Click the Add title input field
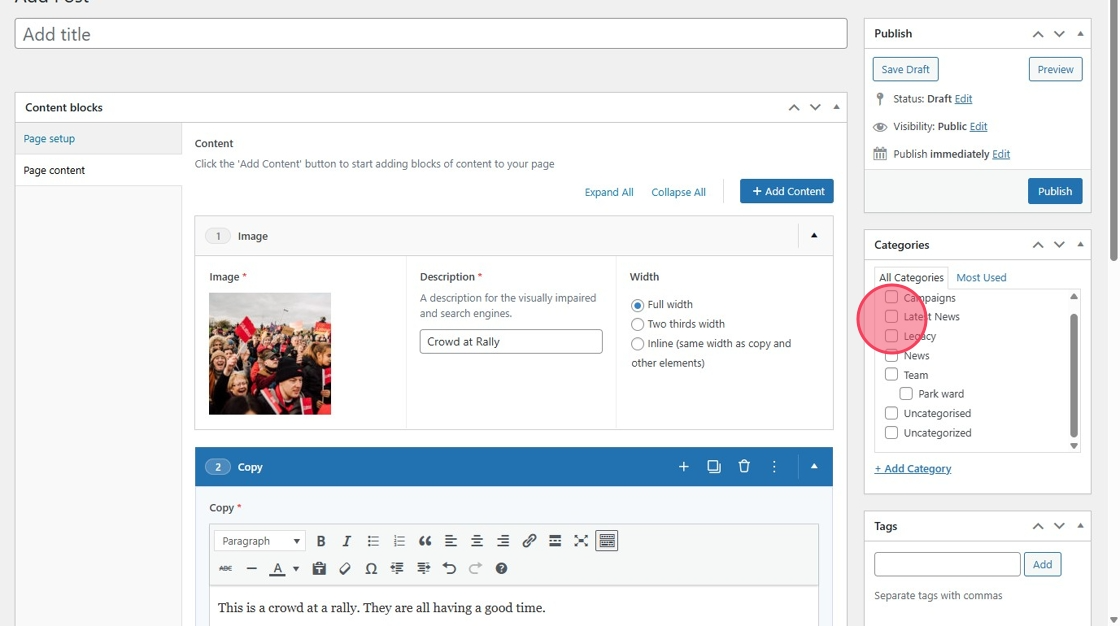The image size is (1120, 626). tap(430, 34)
